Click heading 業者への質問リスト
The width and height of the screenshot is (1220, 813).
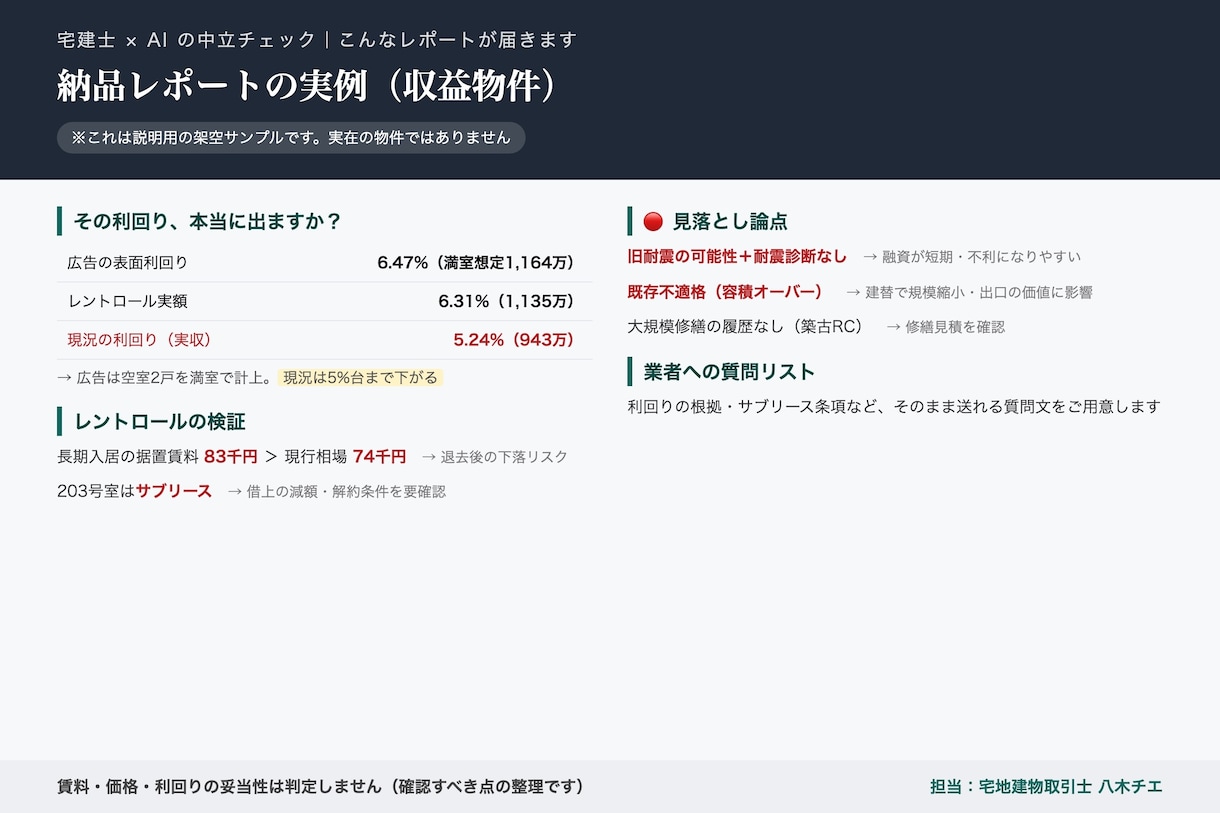click(729, 371)
